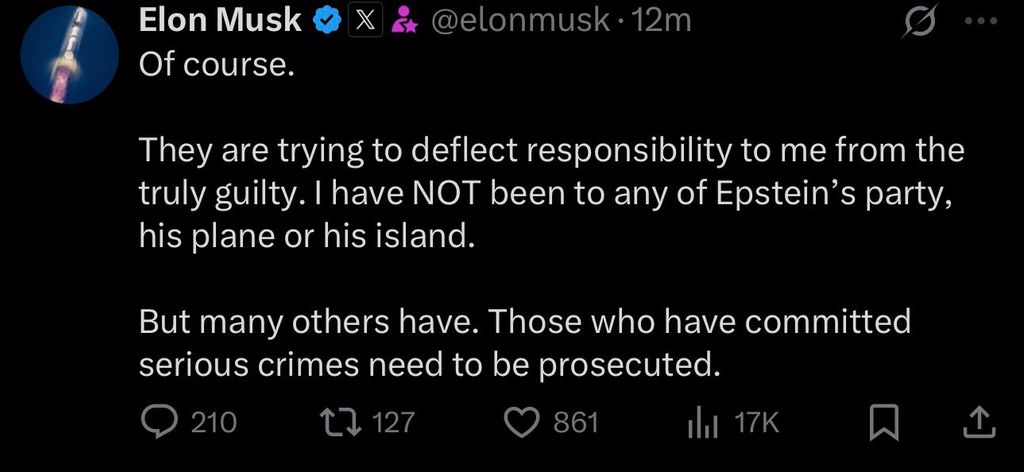Image resolution: width=1024 pixels, height=472 pixels.
Task: Open the 17K view count analytics
Action: point(755,424)
